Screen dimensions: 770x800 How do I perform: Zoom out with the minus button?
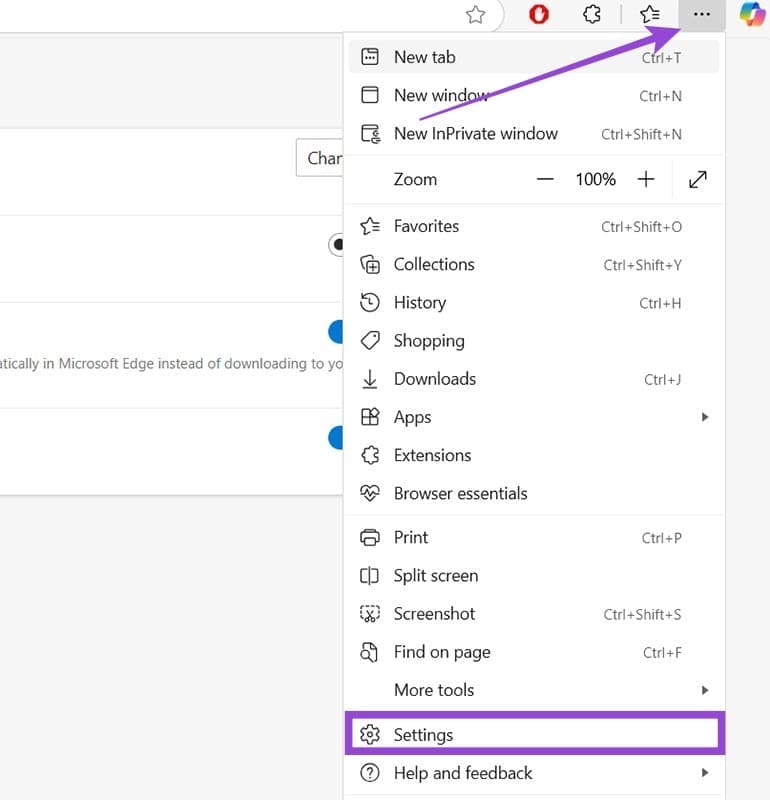545,179
